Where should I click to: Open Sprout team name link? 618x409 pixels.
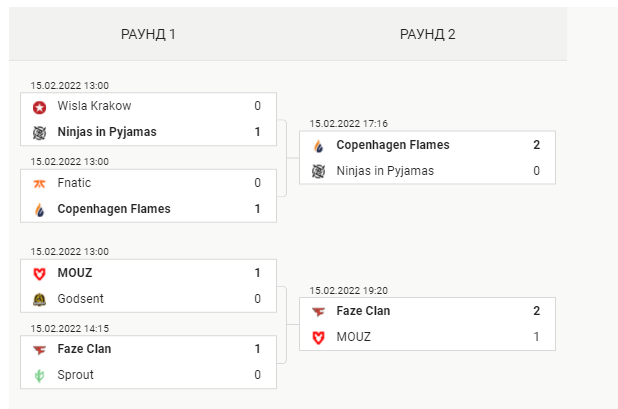pos(76,375)
